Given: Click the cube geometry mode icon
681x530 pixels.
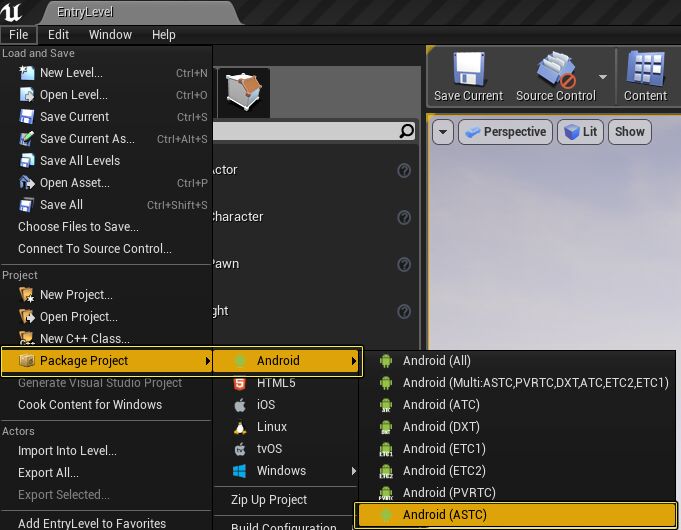Looking at the screenshot, I should tap(245, 92).
